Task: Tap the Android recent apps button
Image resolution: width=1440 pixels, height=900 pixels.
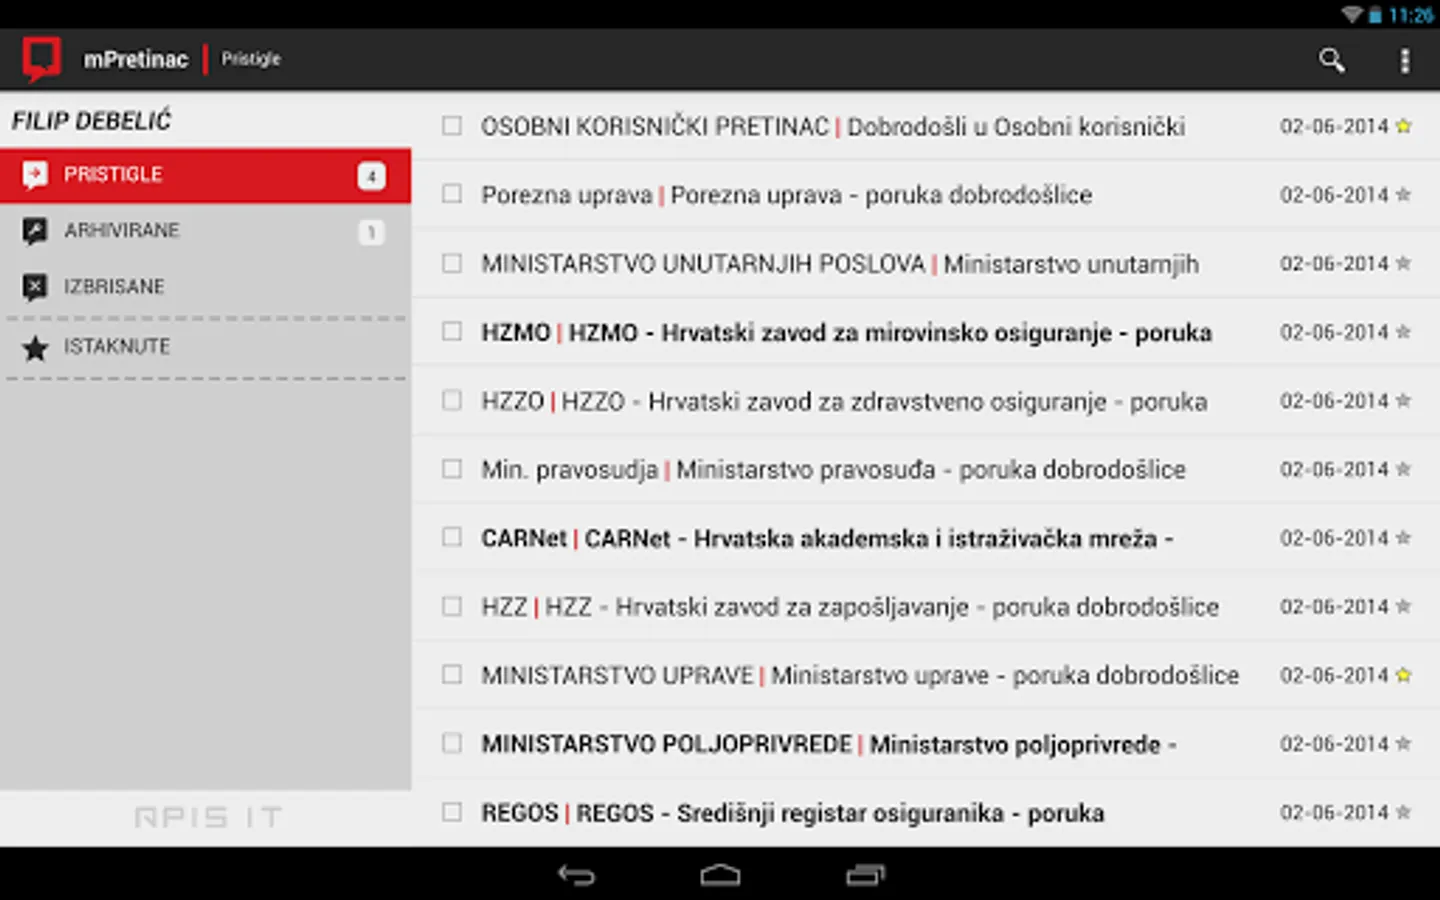Action: click(865, 875)
